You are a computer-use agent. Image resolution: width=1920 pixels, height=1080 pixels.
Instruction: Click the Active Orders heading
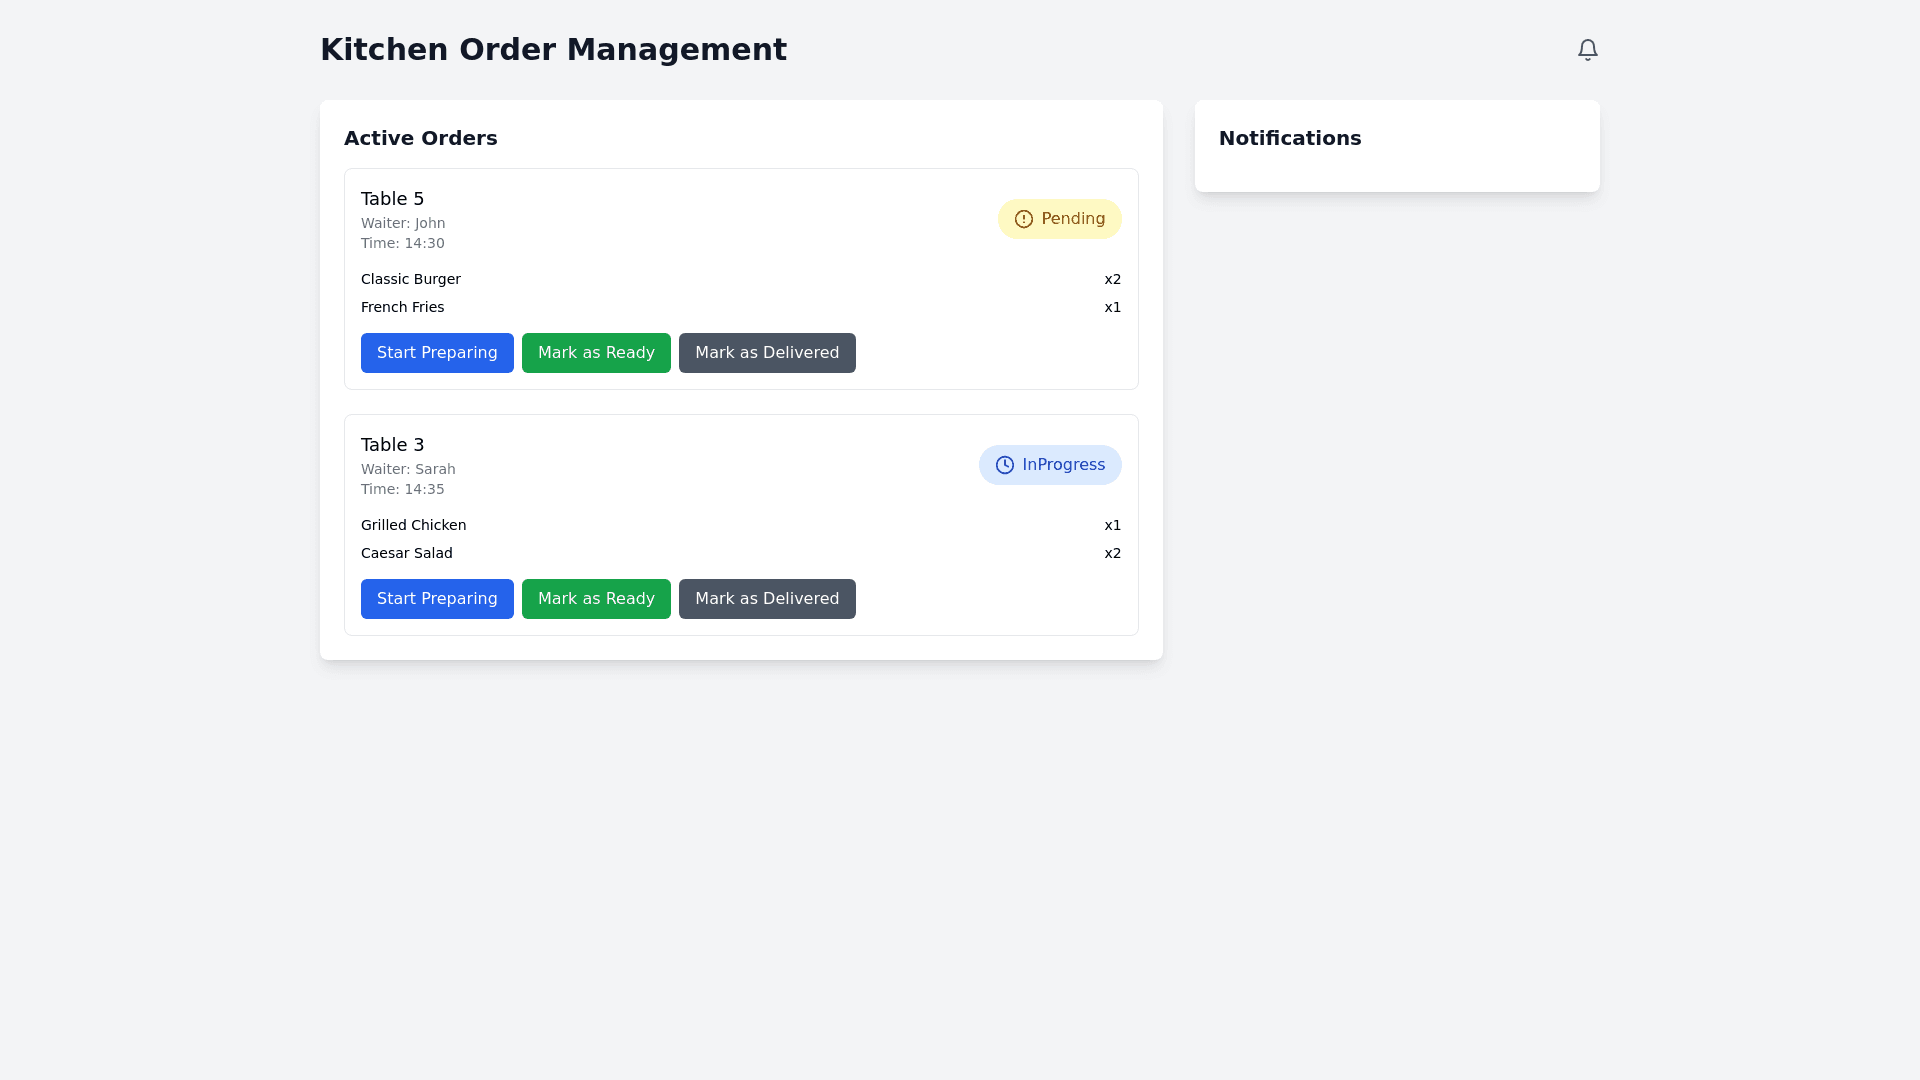coord(420,138)
